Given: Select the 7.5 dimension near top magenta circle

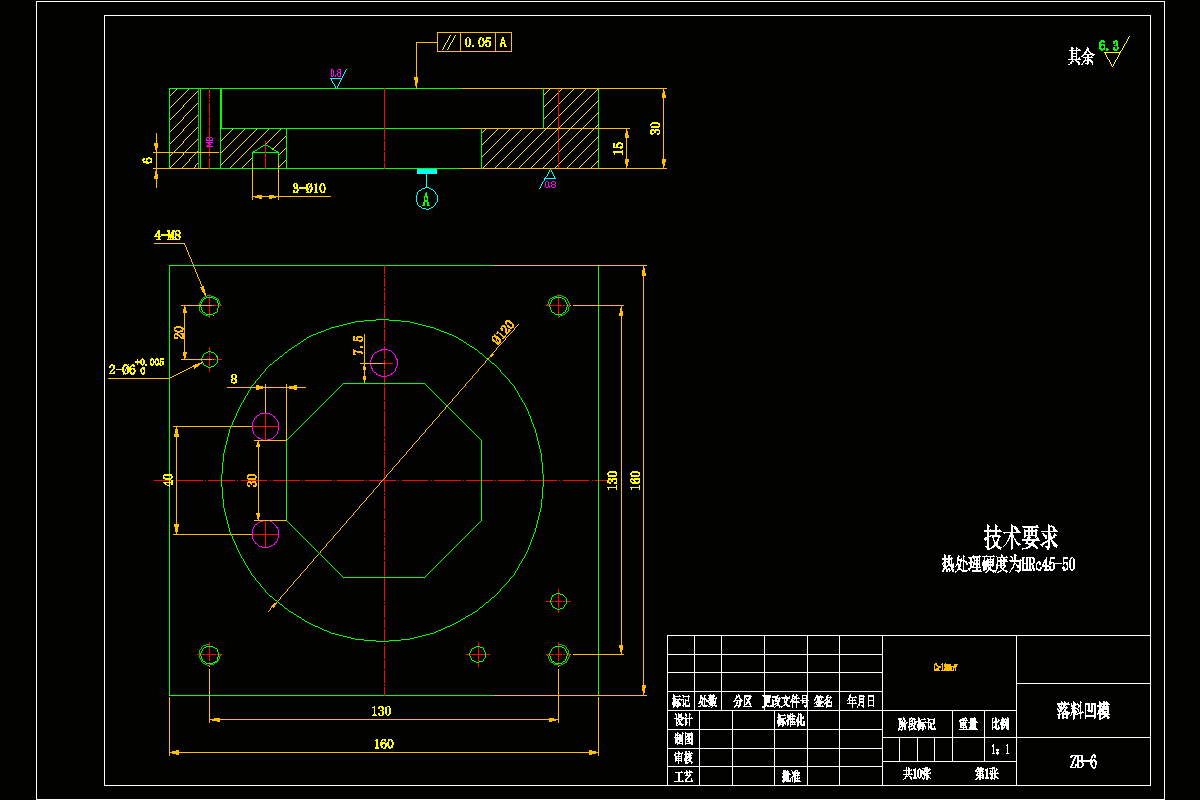Looking at the screenshot, I should [358, 346].
